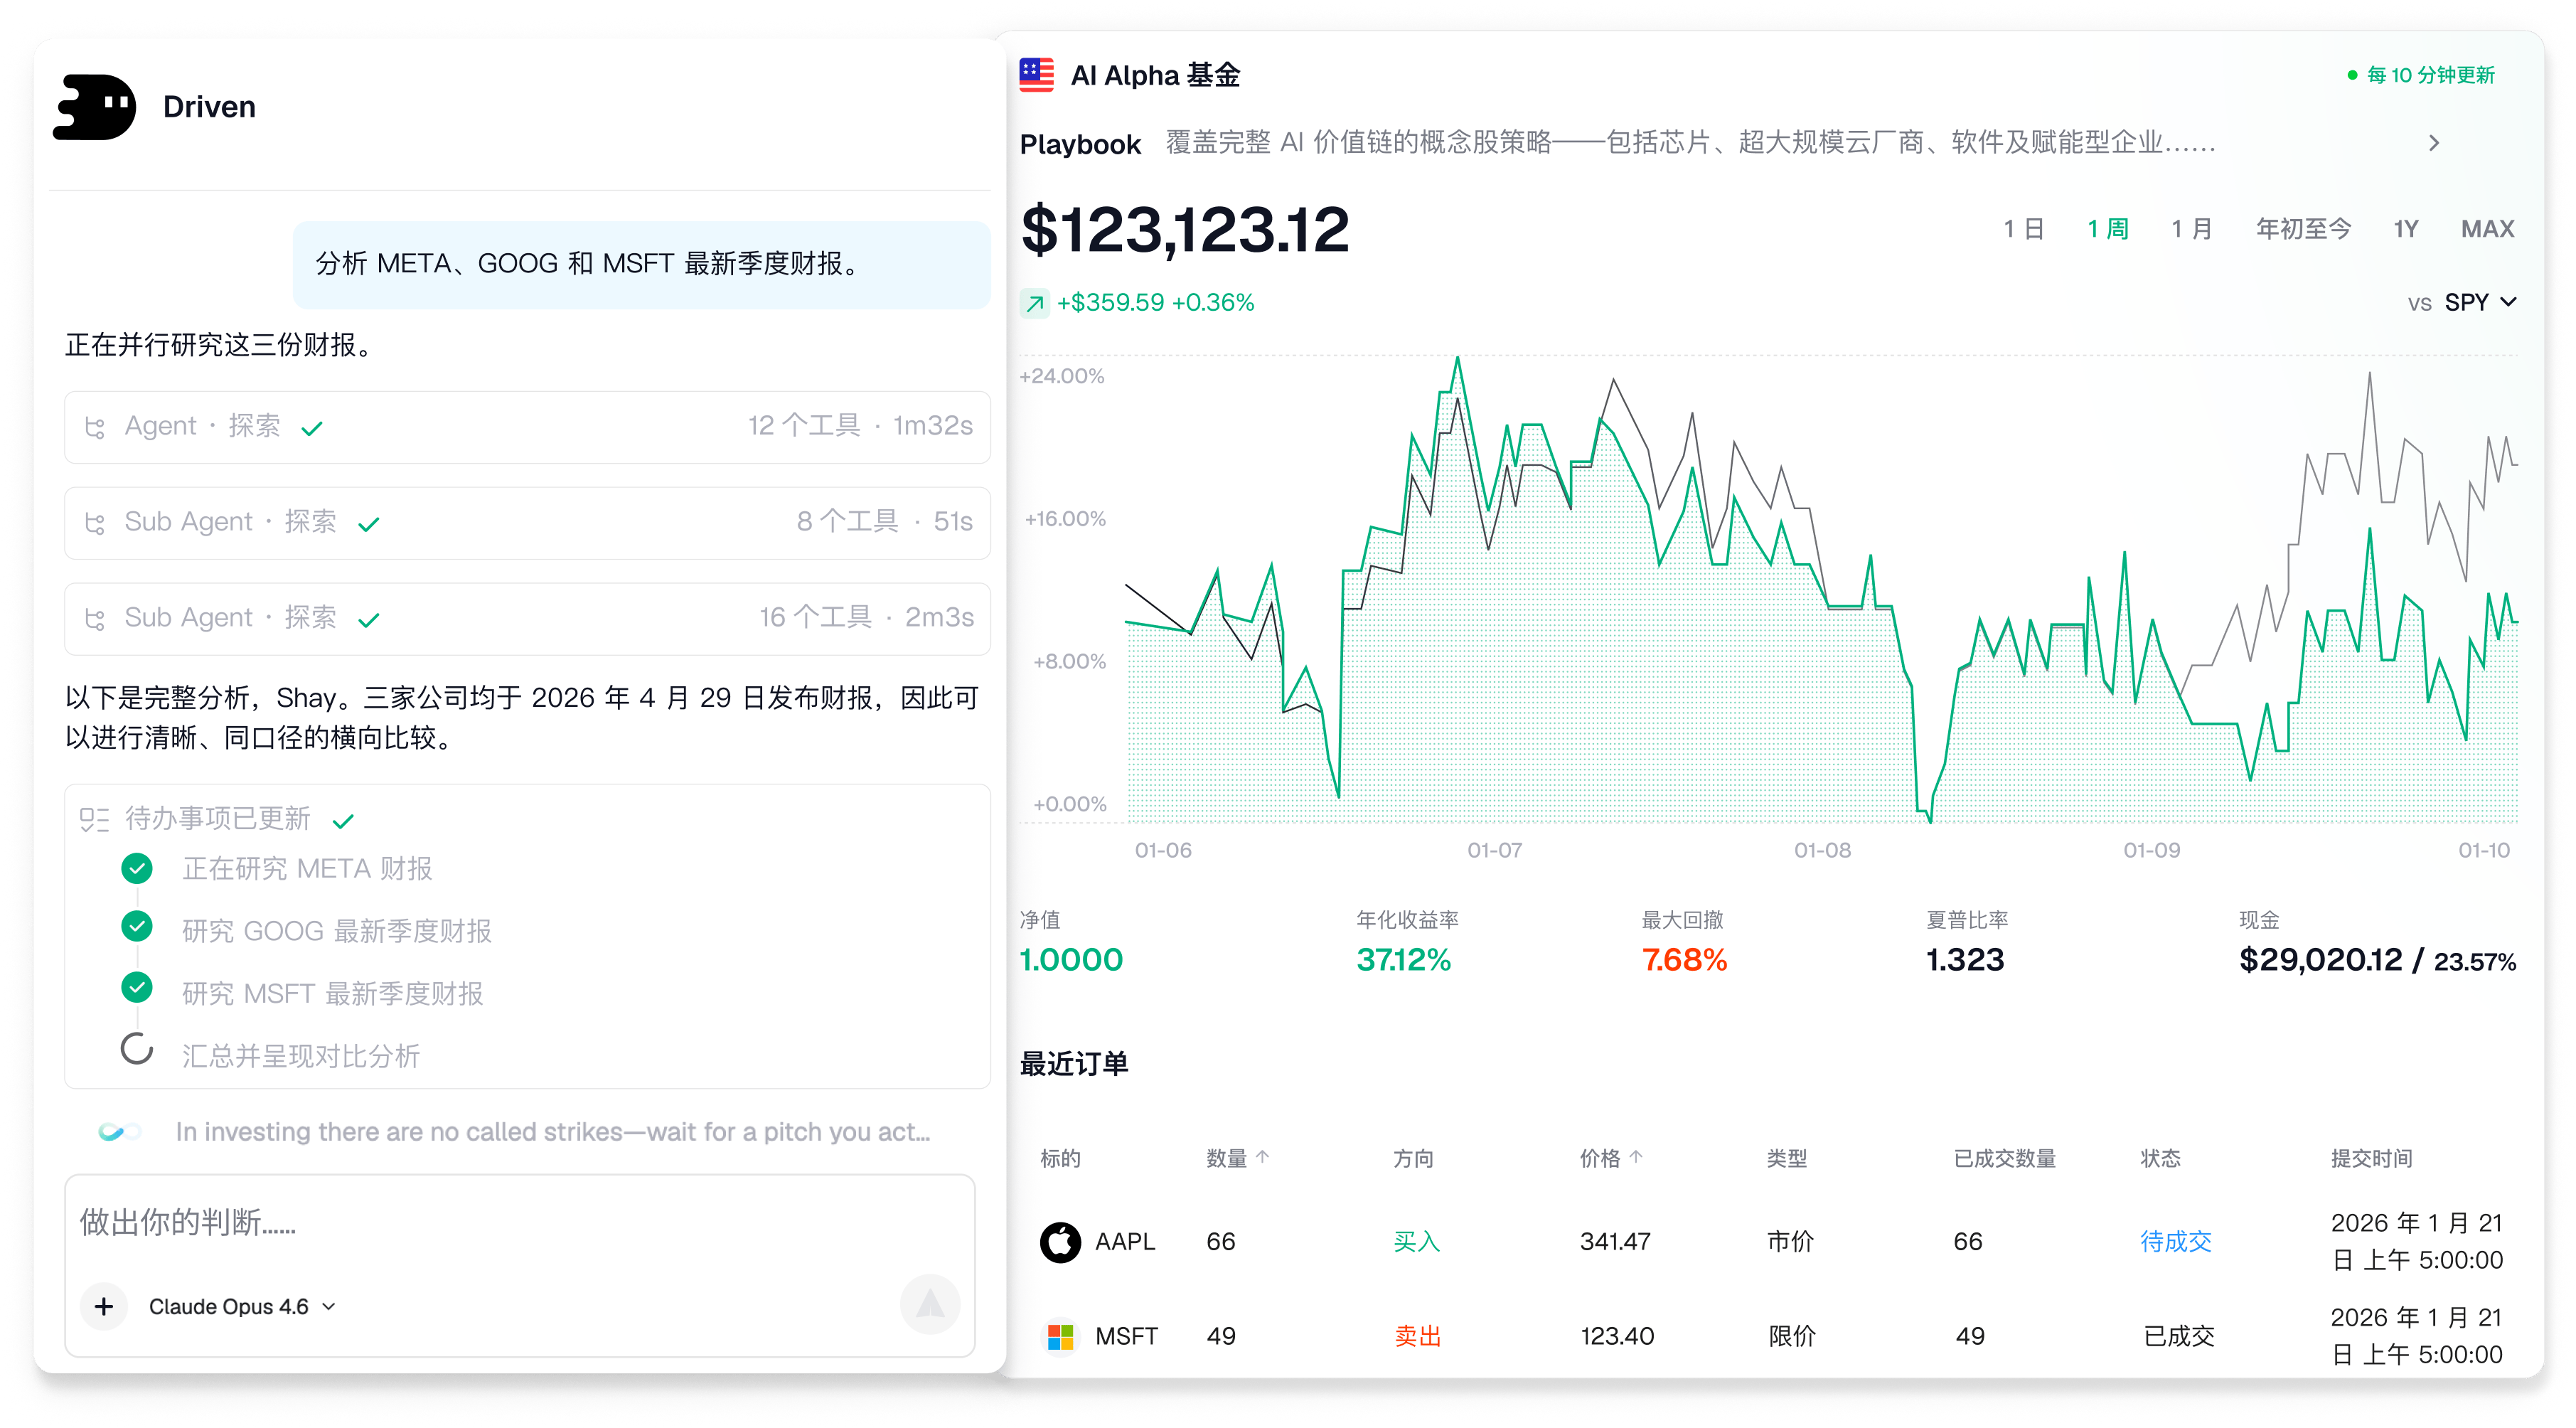Open the vs SPY benchmark dropdown

[x=2462, y=303]
